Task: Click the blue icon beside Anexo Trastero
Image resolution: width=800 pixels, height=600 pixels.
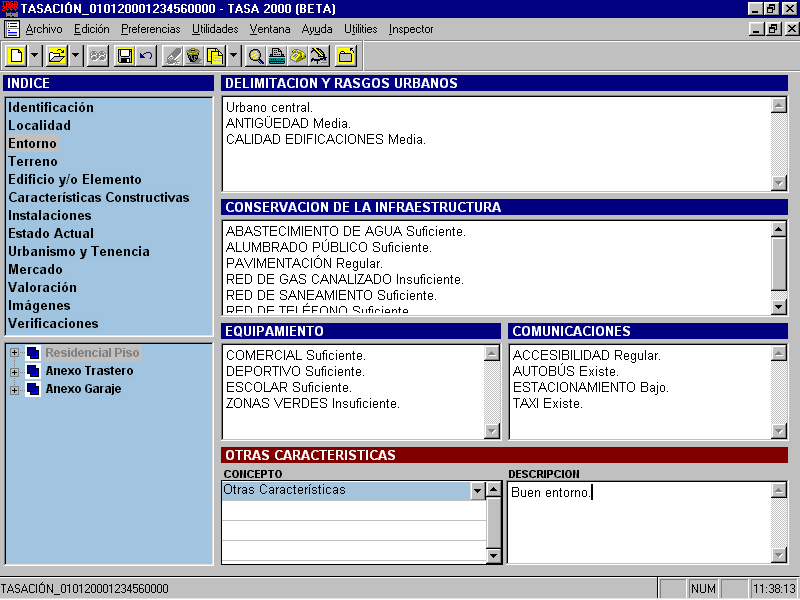Action: pyautogui.click(x=33, y=371)
